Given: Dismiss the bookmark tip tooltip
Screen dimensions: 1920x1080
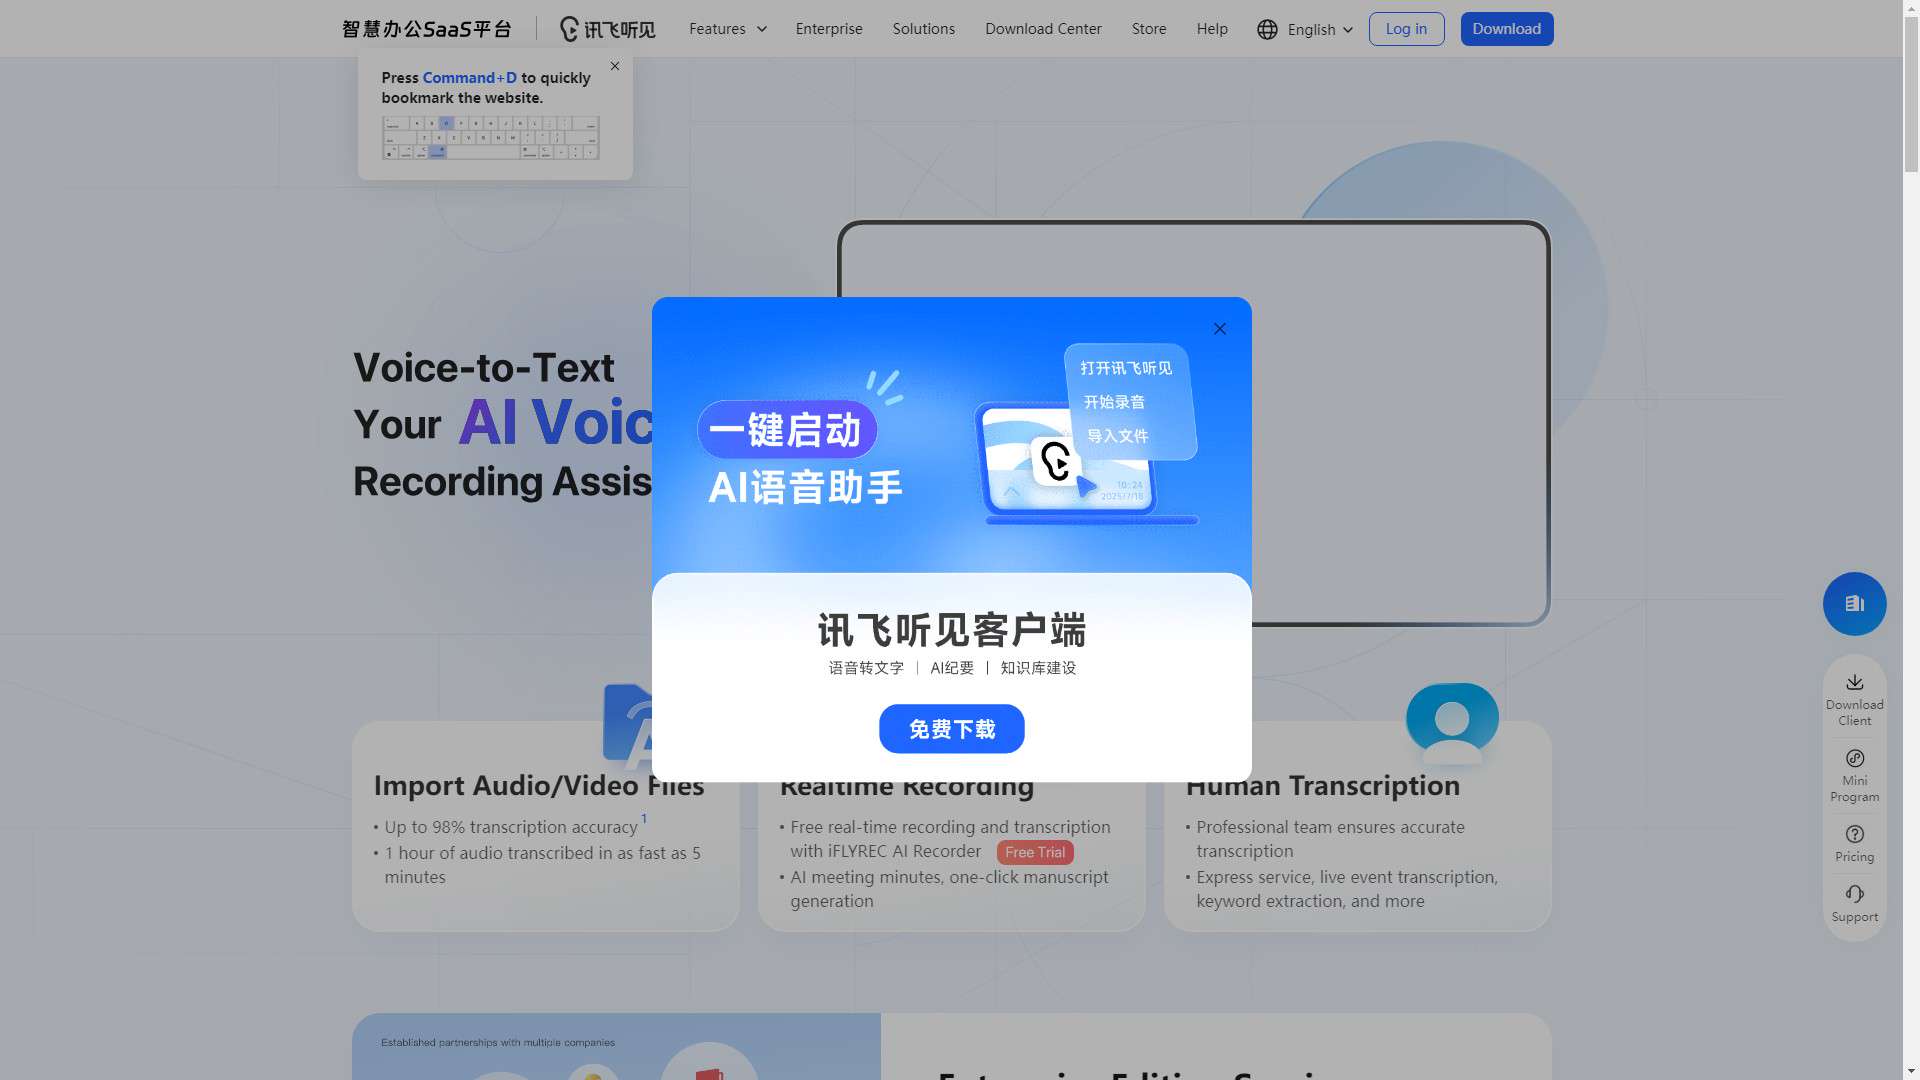Looking at the screenshot, I should point(615,66).
